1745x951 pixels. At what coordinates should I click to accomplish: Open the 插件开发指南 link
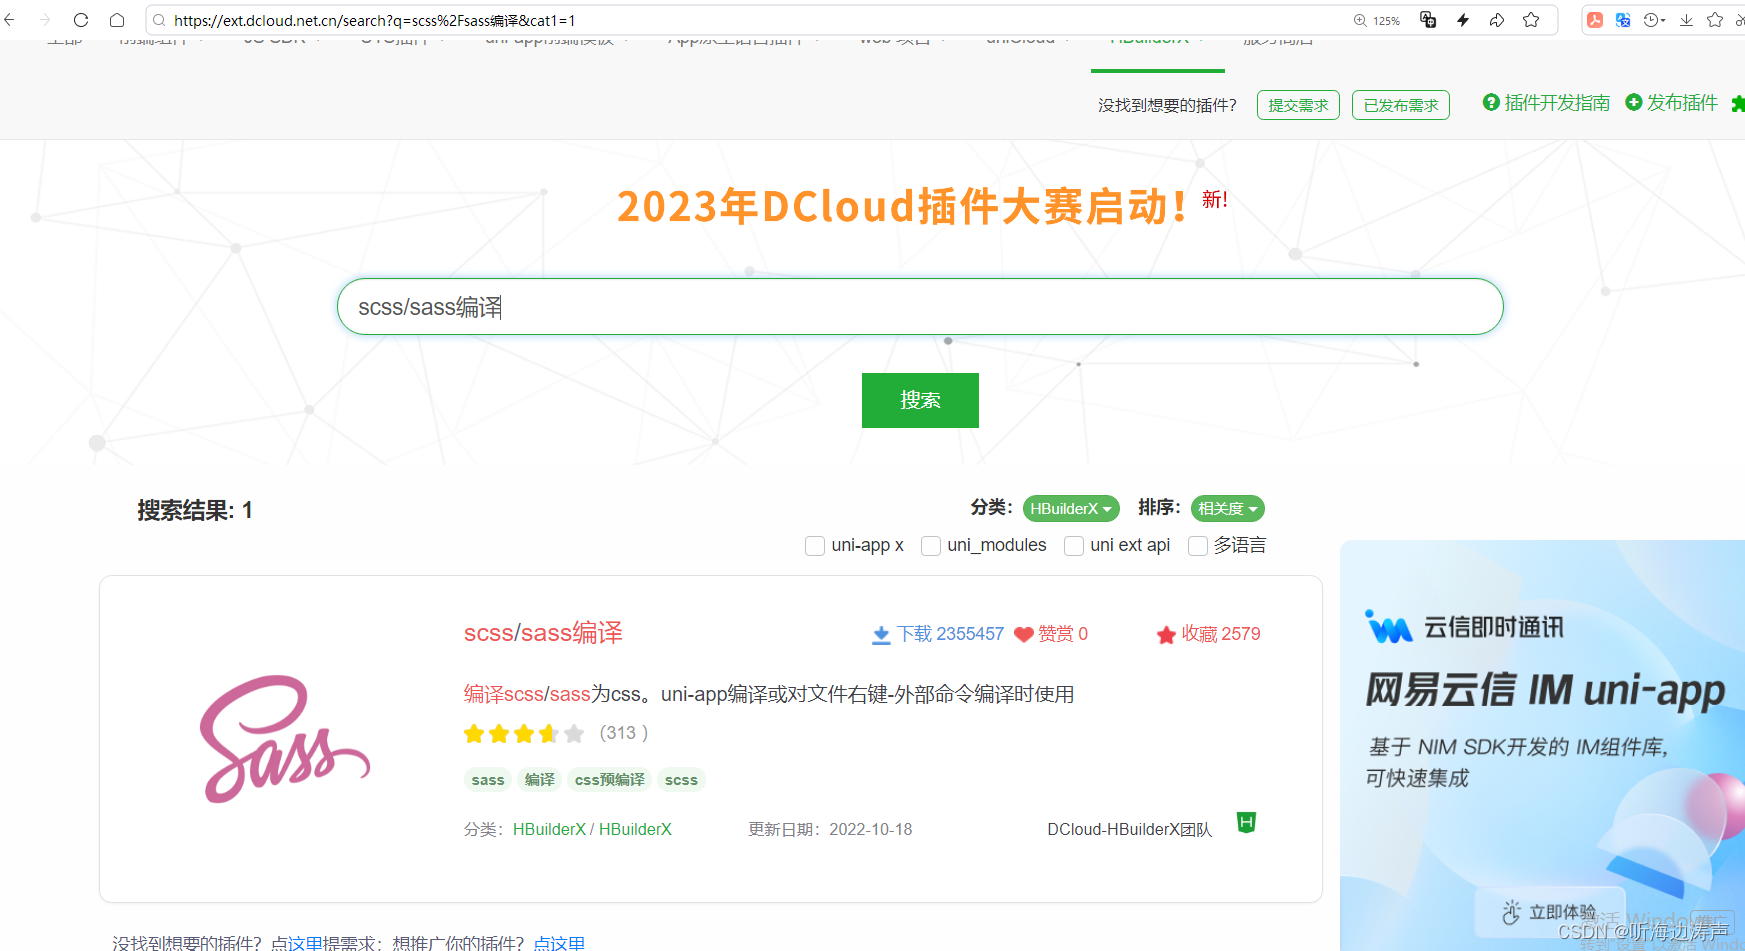tap(1557, 103)
